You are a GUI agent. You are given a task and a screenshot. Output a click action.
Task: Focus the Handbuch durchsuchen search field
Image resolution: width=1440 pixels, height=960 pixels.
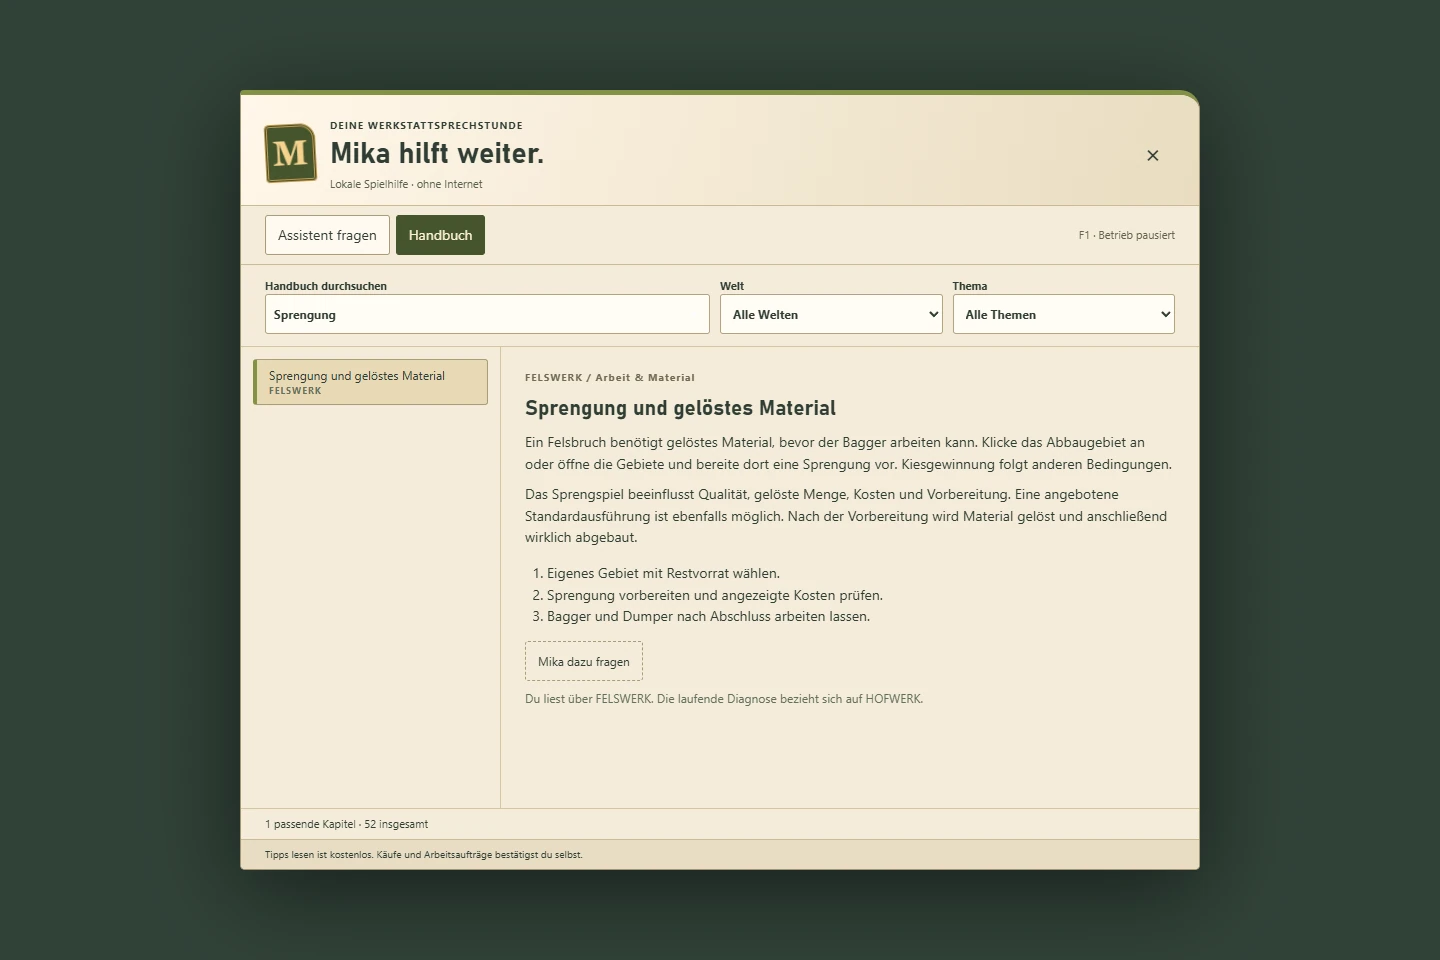click(487, 314)
